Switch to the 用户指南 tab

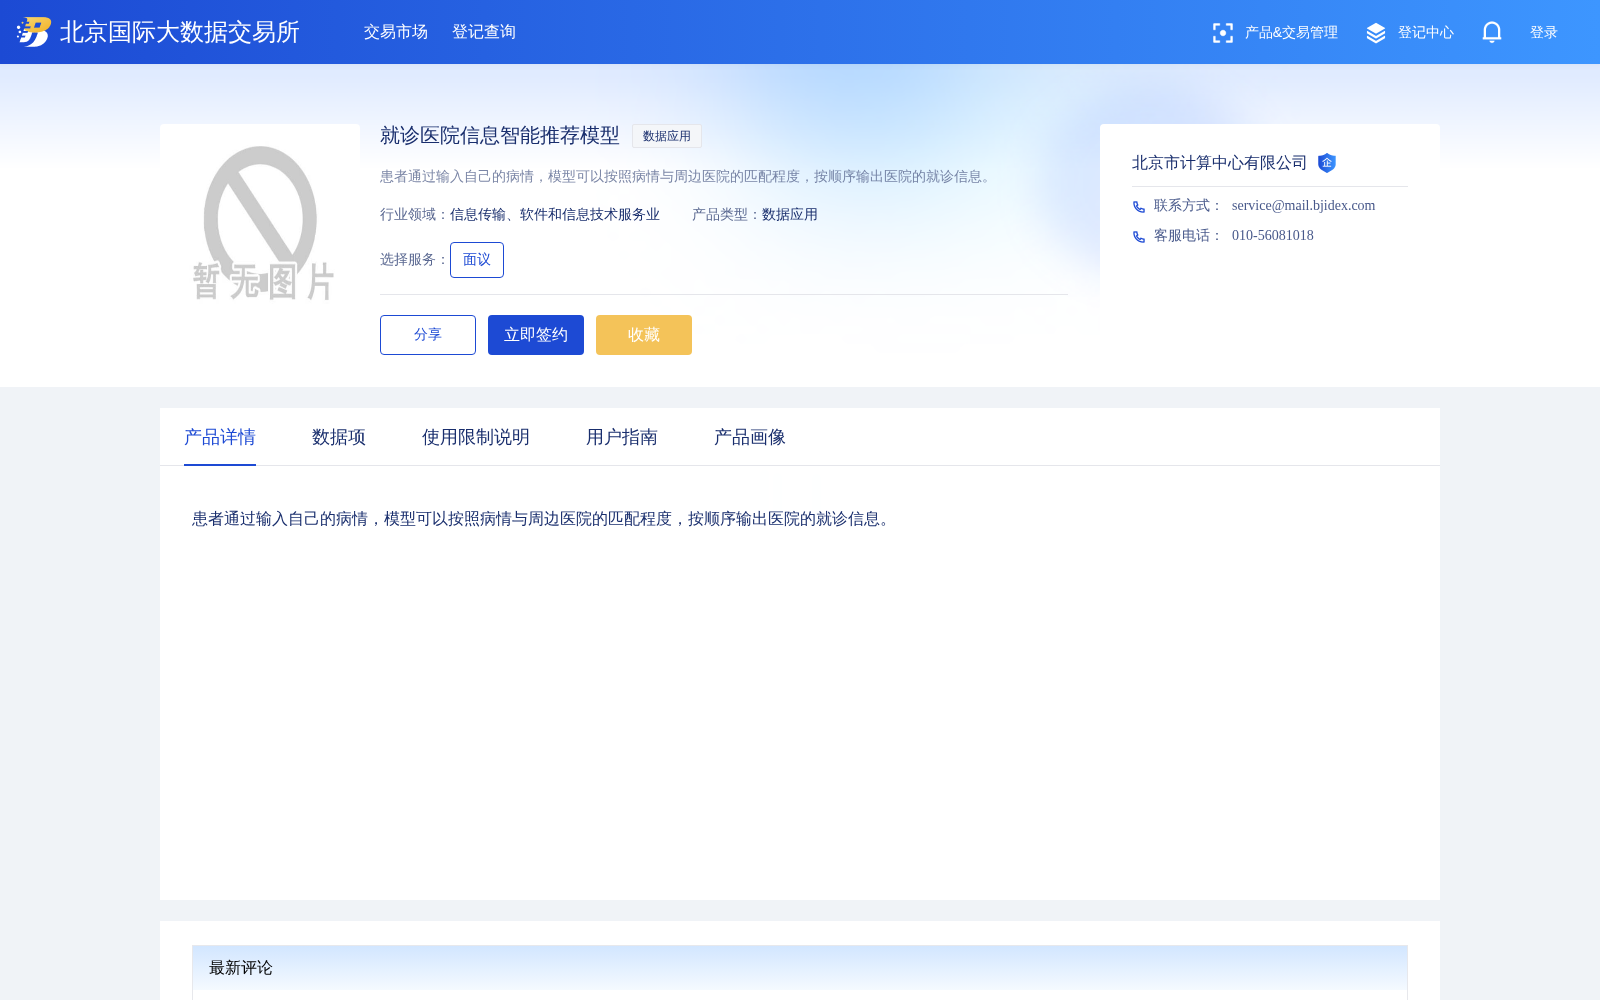[x=622, y=437]
